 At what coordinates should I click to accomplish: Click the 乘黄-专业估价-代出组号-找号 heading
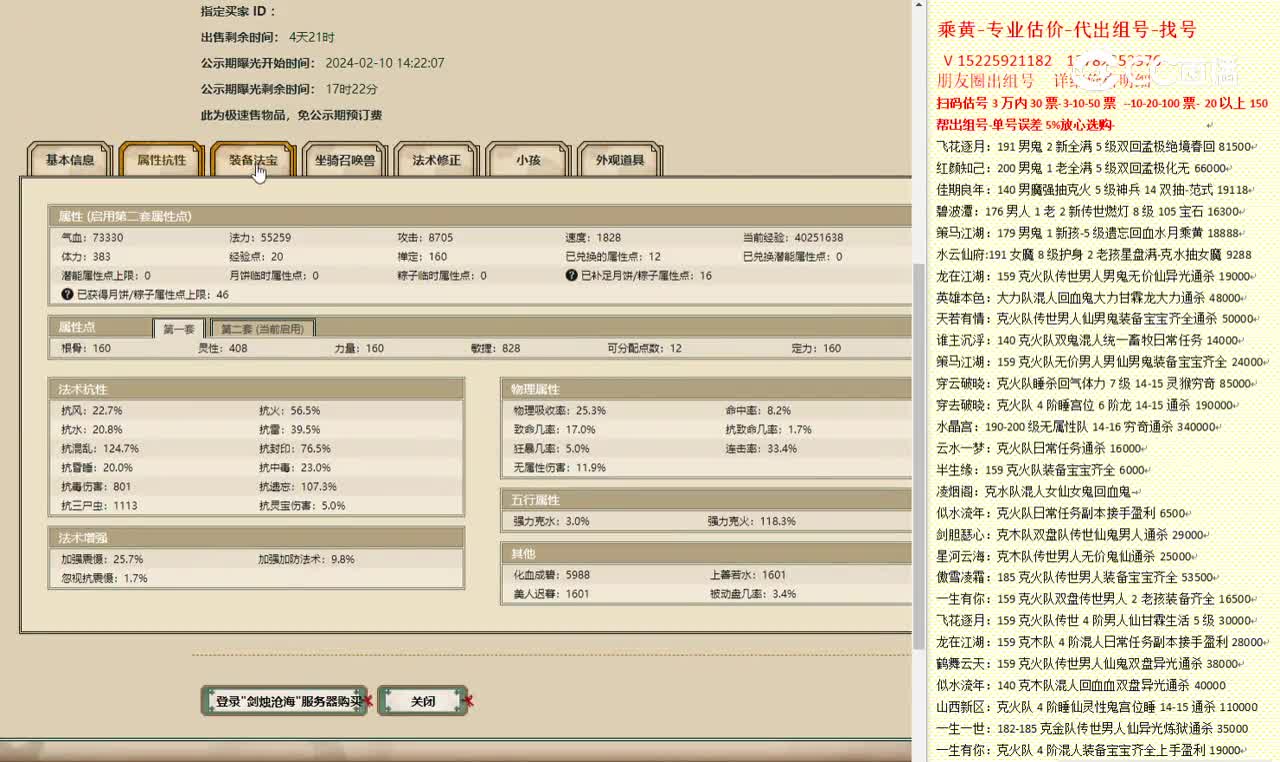1067,30
